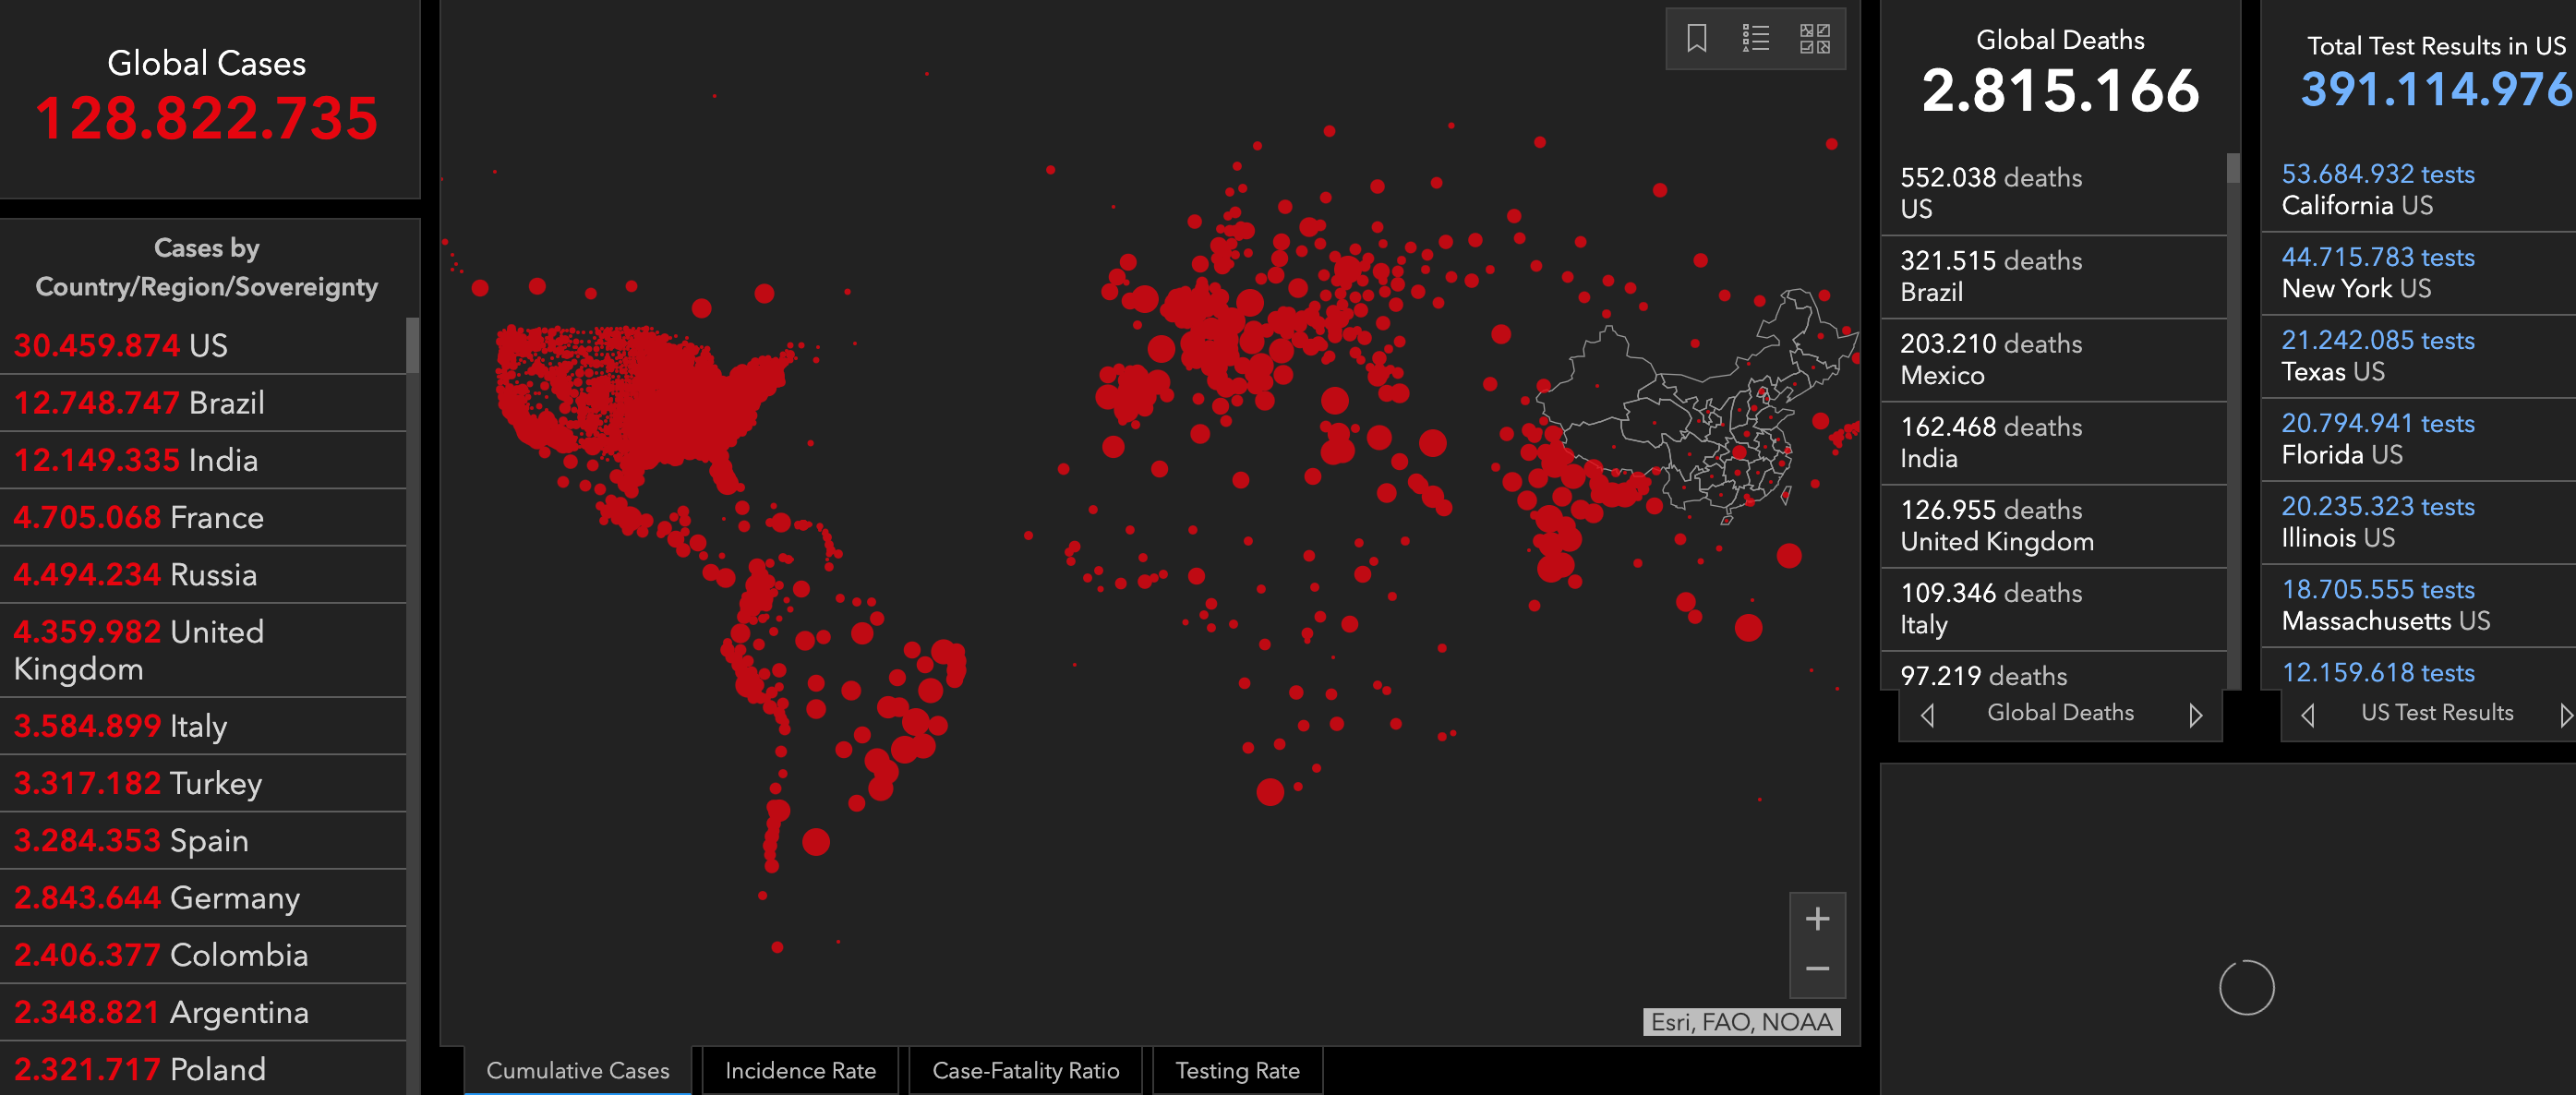Click the Global Deaths list scrollbar
2576x1095 pixels.
2233,170
